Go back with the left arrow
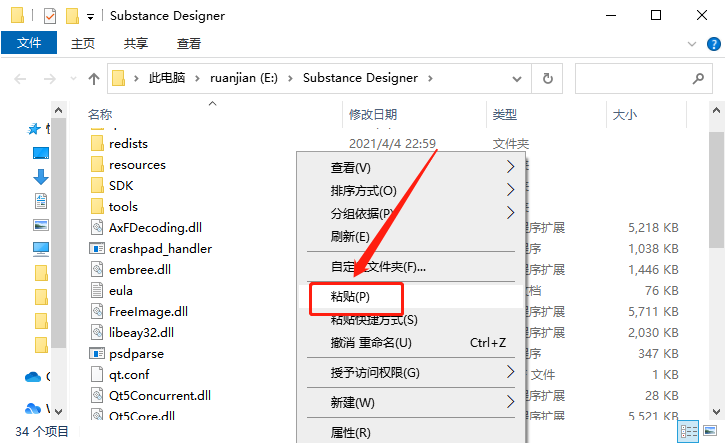Viewport: 726px width, 443px height. [x=20, y=79]
